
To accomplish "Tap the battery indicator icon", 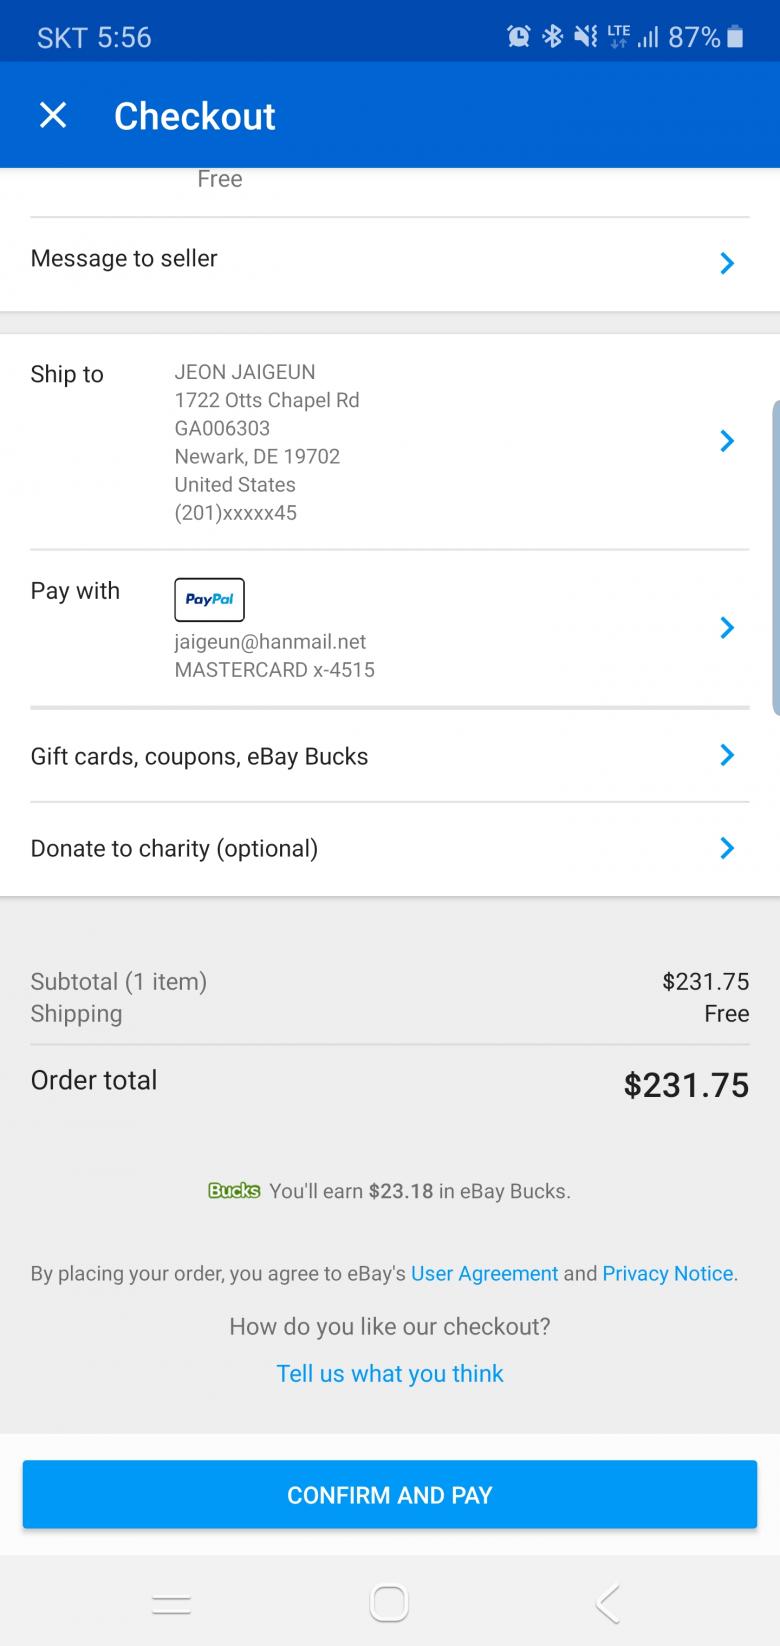I will coord(735,38).
